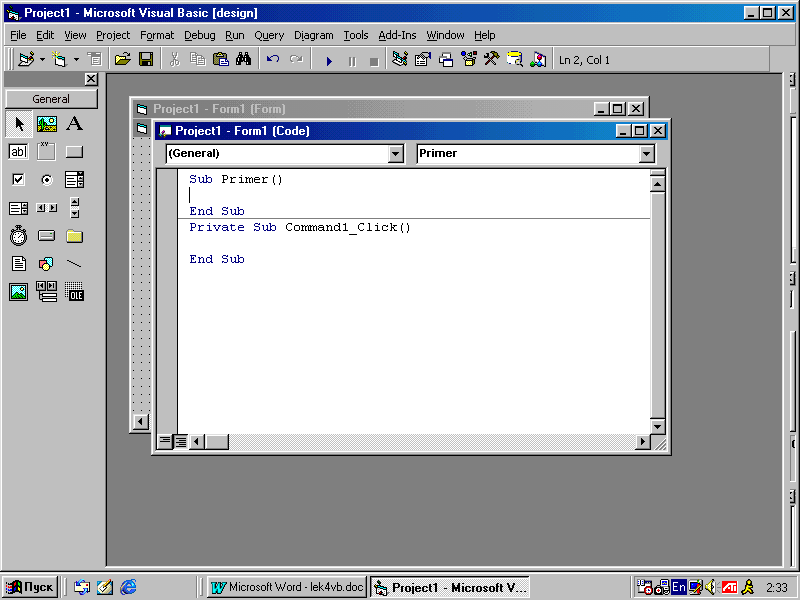
Task: Select the CommandButton control tool
Action: click(x=74, y=152)
